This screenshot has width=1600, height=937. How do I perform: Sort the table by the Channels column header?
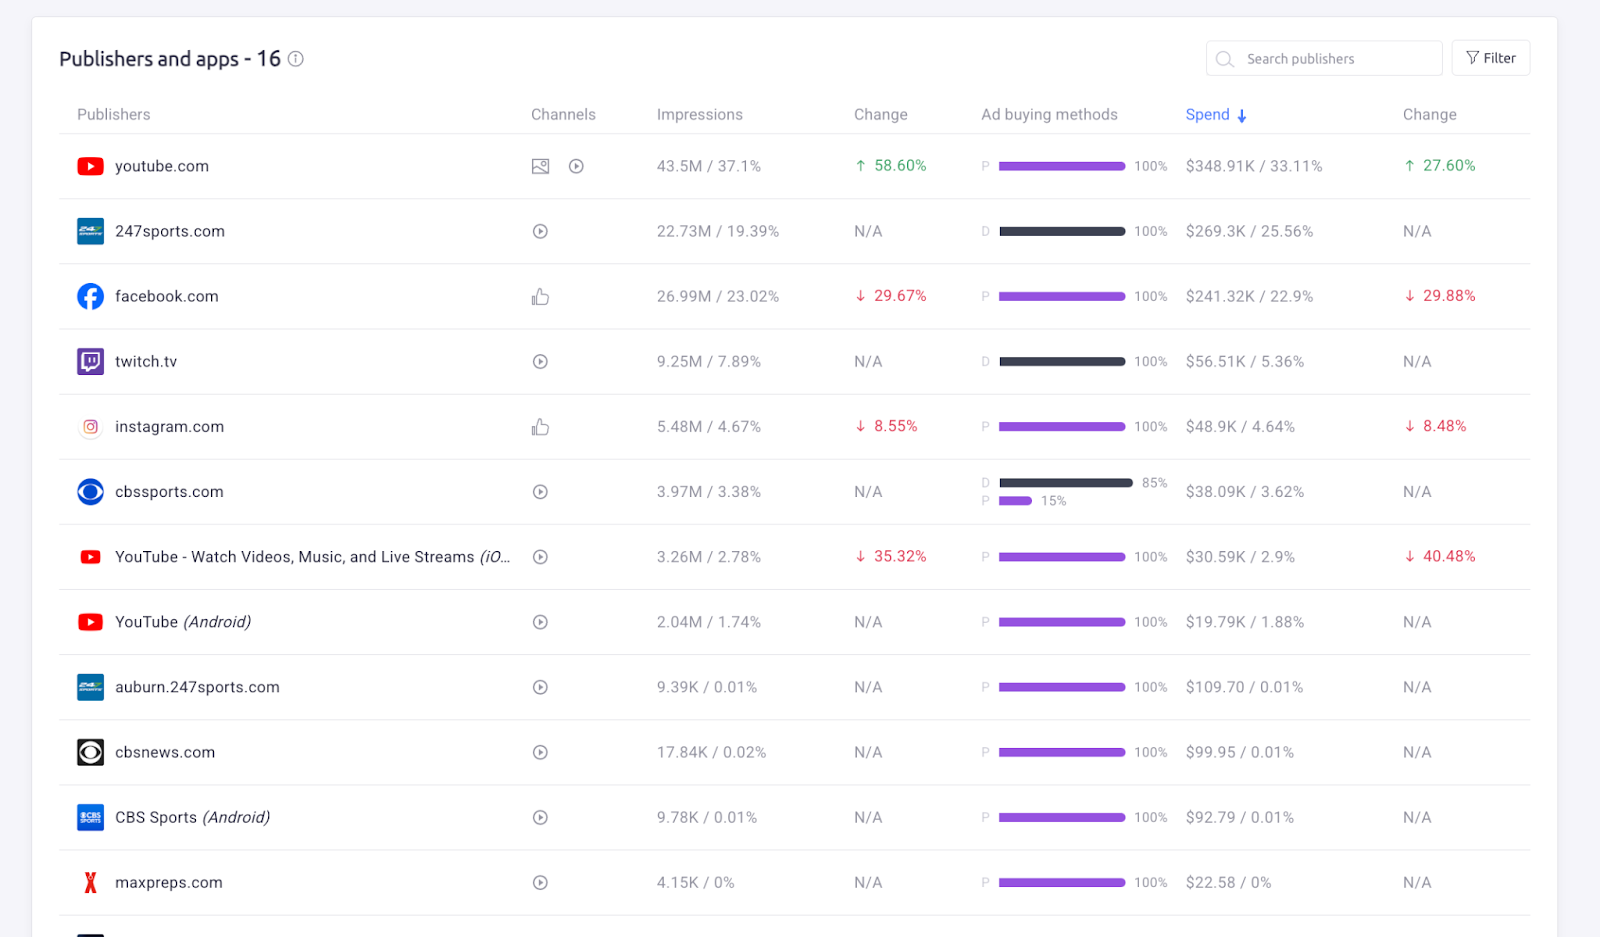563,114
